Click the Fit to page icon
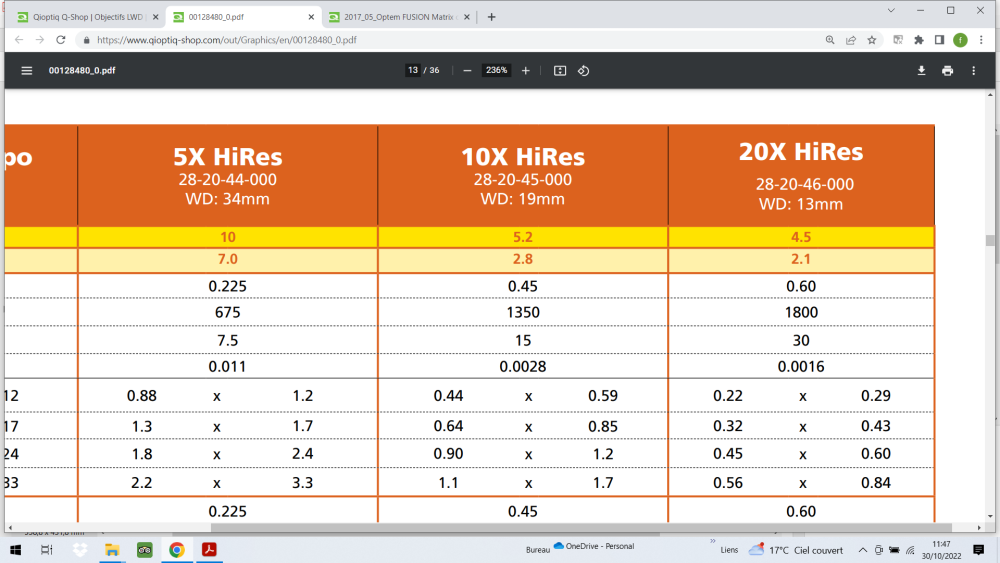 (x=560, y=71)
